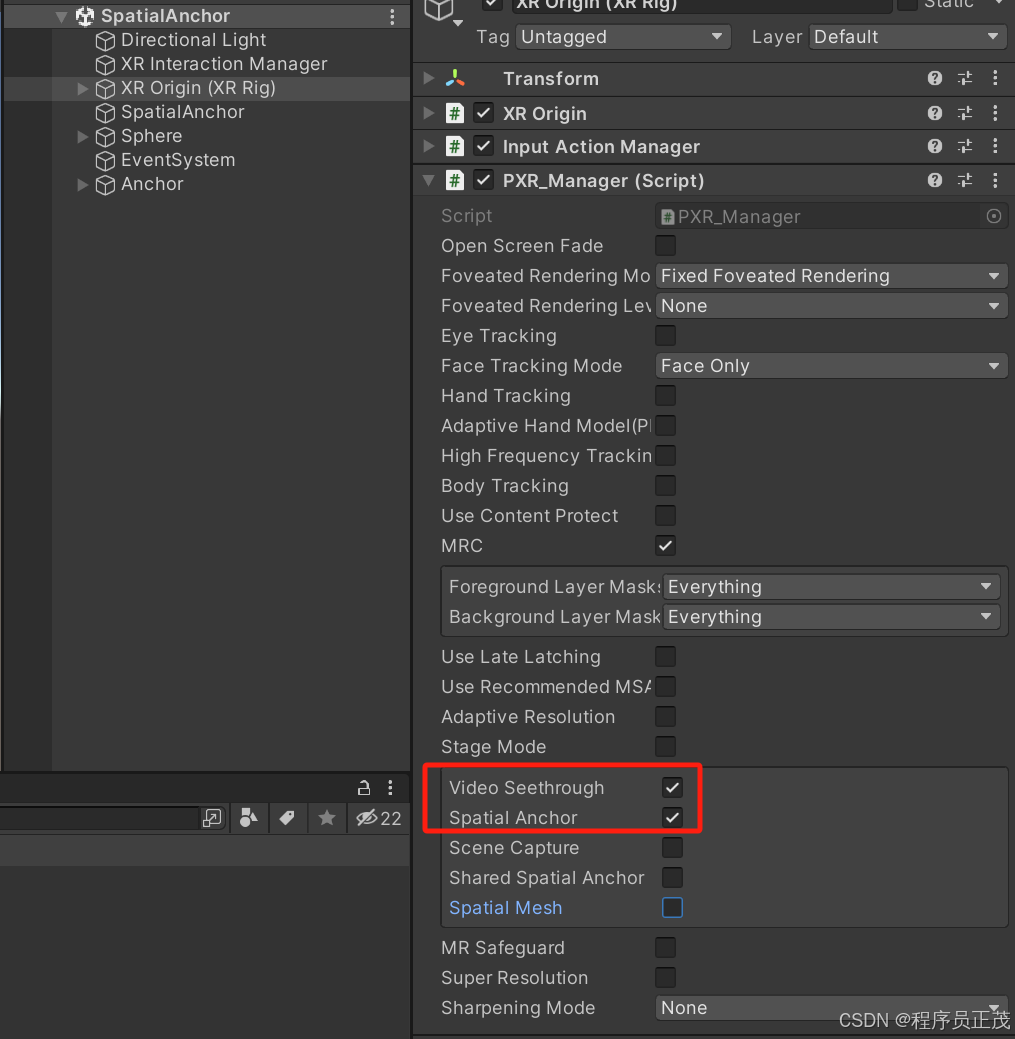Screen dimensions: 1015x1039
Task: Open Face Tracking Mode dropdown
Action: [831, 366]
